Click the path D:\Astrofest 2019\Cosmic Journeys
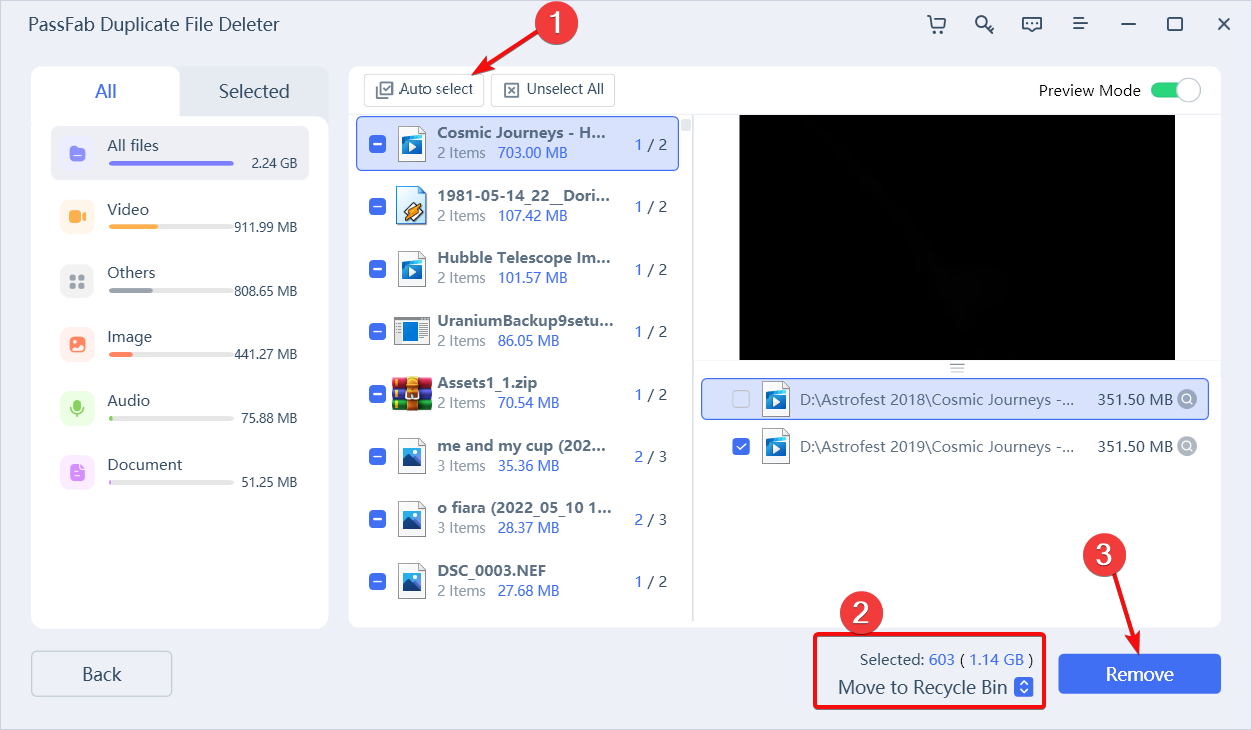The width and height of the screenshot is (1252, 730). (938, 447)
